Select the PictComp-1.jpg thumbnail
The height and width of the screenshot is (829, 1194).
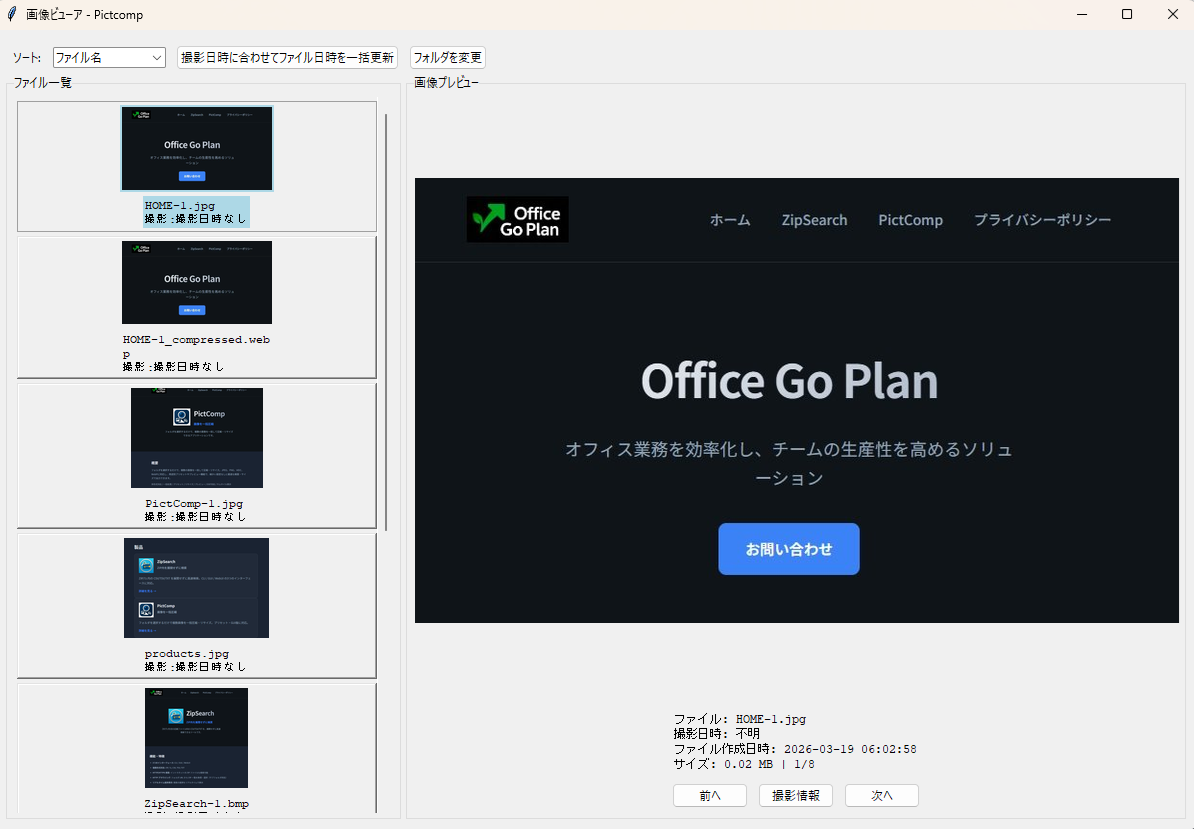click(196, 438)
